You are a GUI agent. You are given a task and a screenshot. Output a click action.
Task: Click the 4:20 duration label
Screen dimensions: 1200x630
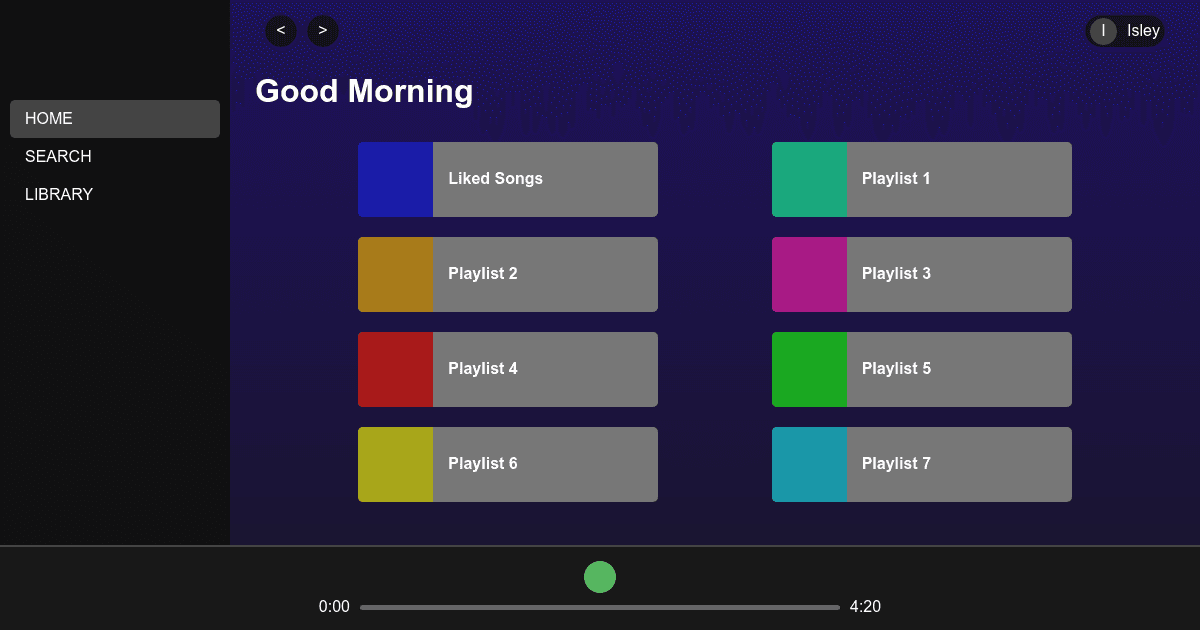click(866, 606)
